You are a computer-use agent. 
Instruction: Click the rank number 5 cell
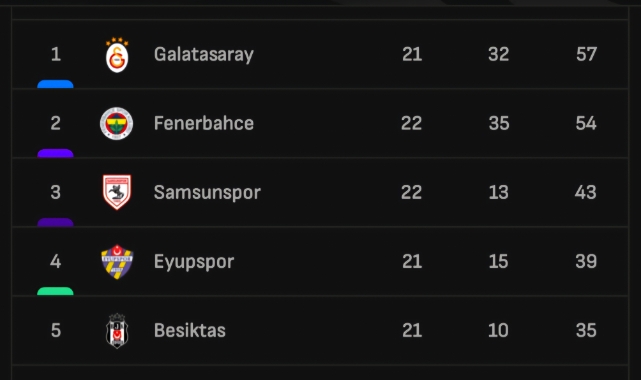[56, 331]
